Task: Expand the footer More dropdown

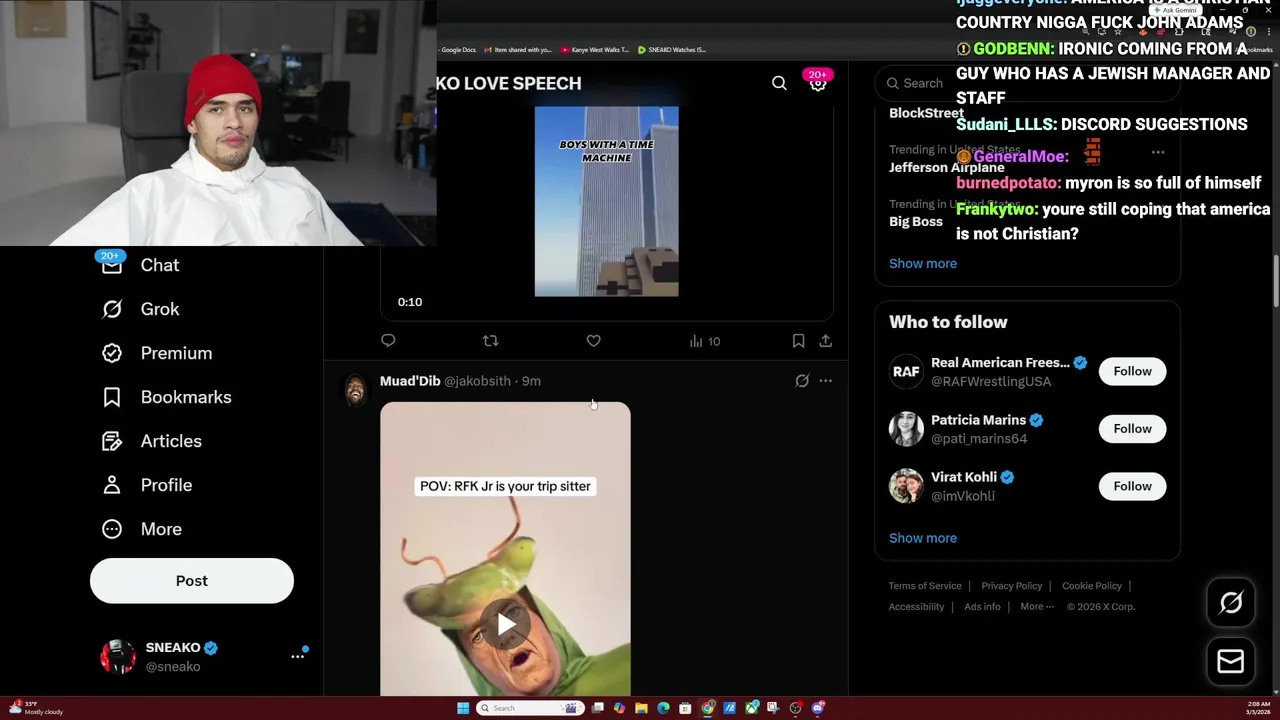Action: pyautogui.click(x=1037, y=607)
